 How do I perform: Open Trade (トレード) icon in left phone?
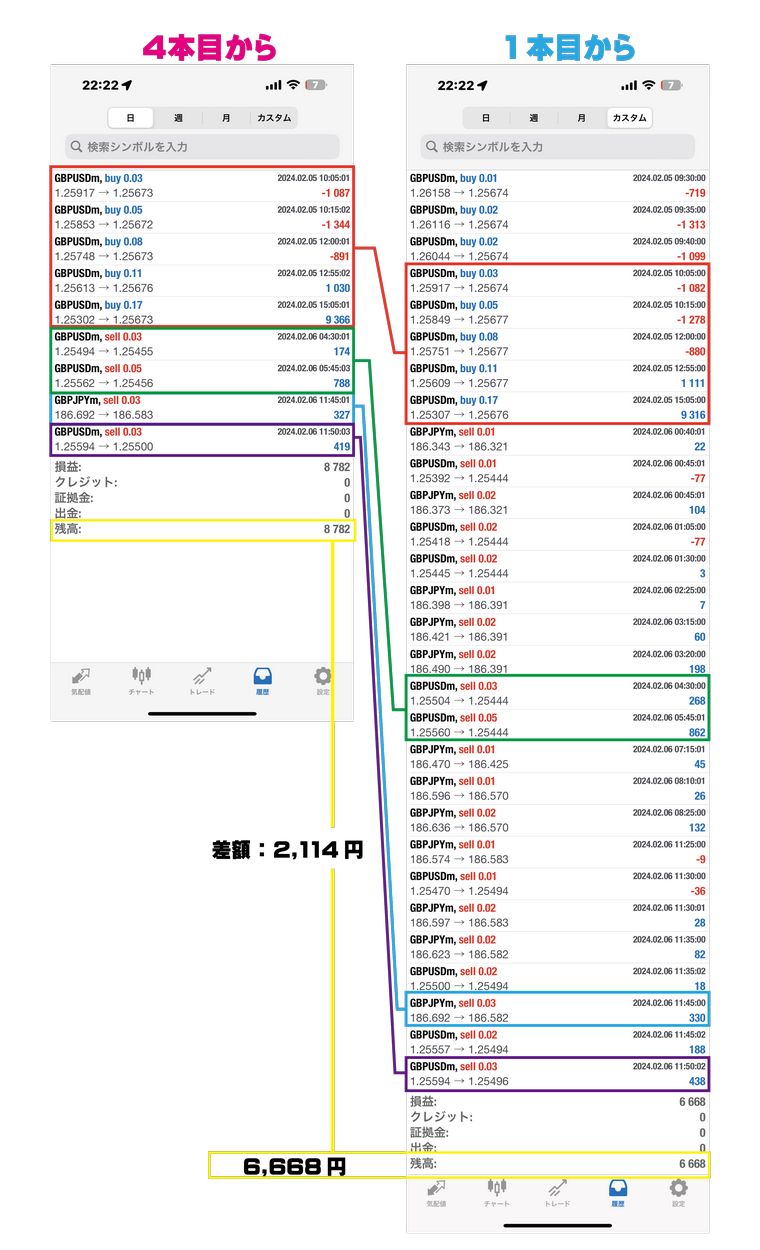coord(202,679)
